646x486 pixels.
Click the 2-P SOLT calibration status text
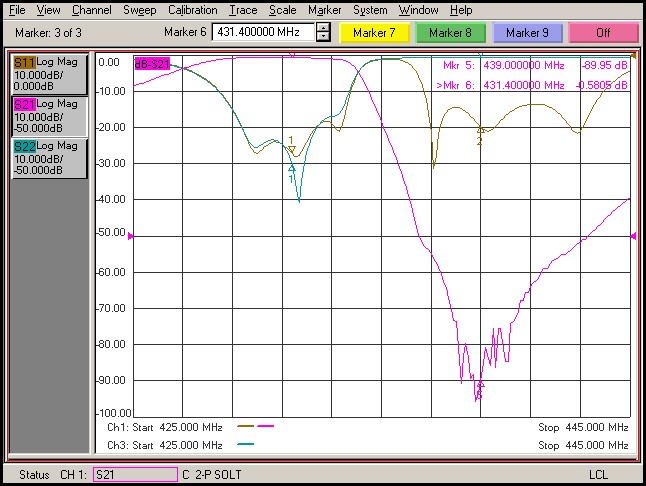pyautogui.click(x=218, y=474)
